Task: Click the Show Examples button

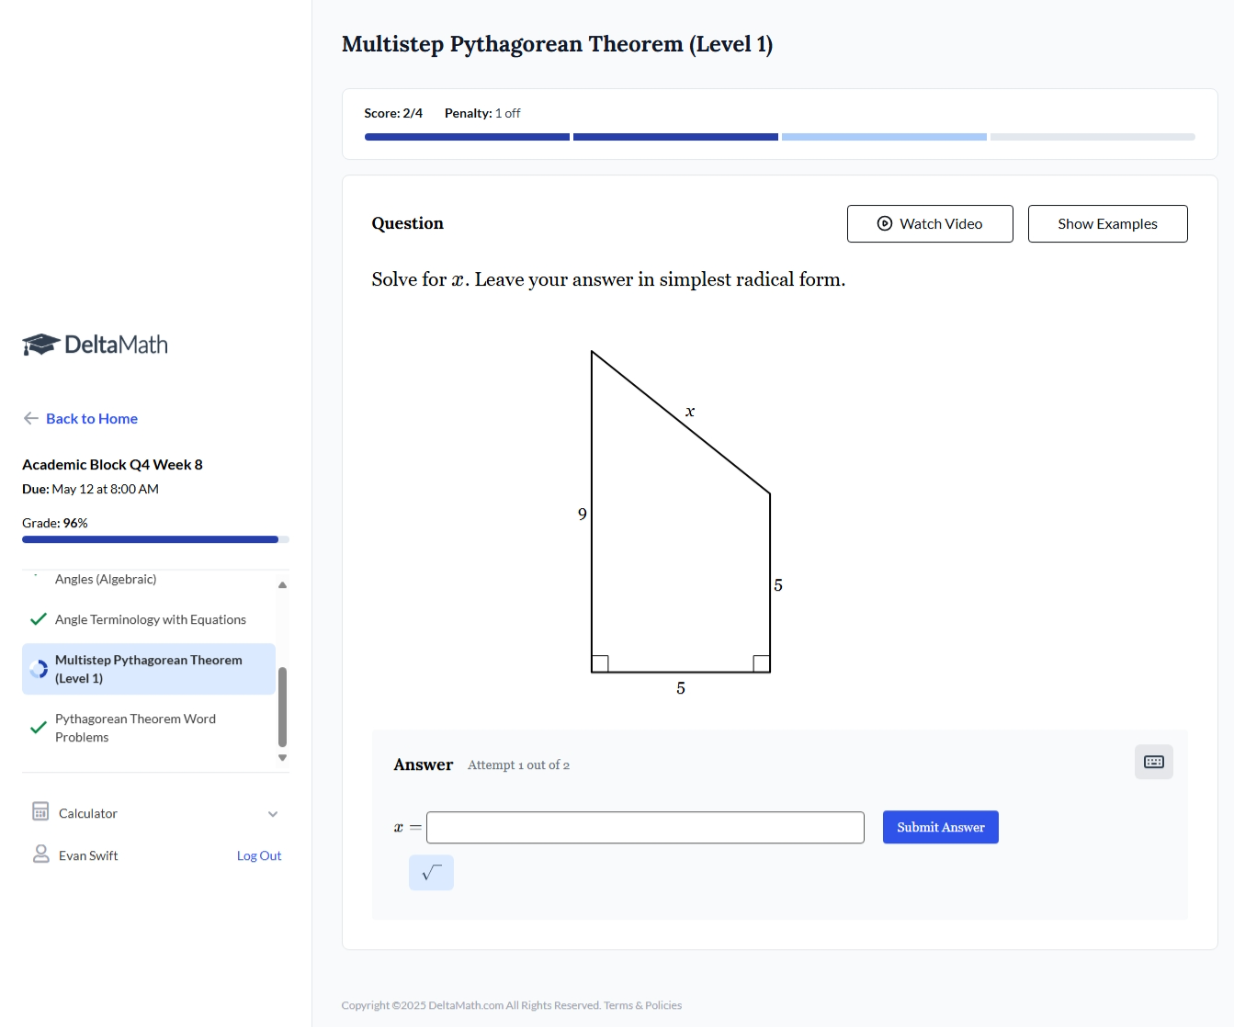Action: coord(1107,224)
